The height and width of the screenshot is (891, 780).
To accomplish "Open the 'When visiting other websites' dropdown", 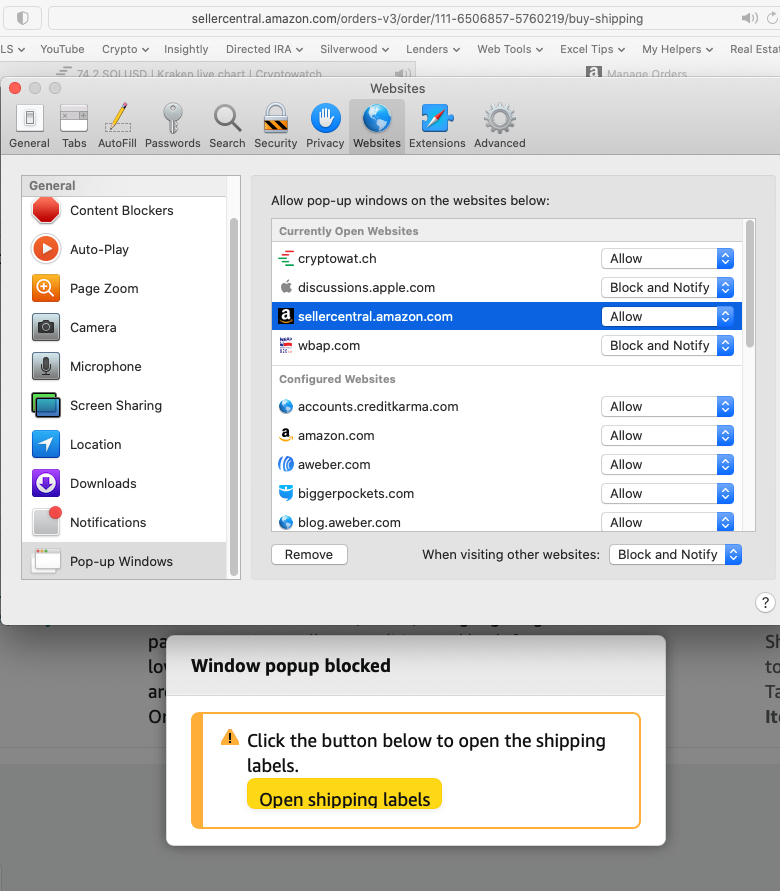I will point(675,555).
